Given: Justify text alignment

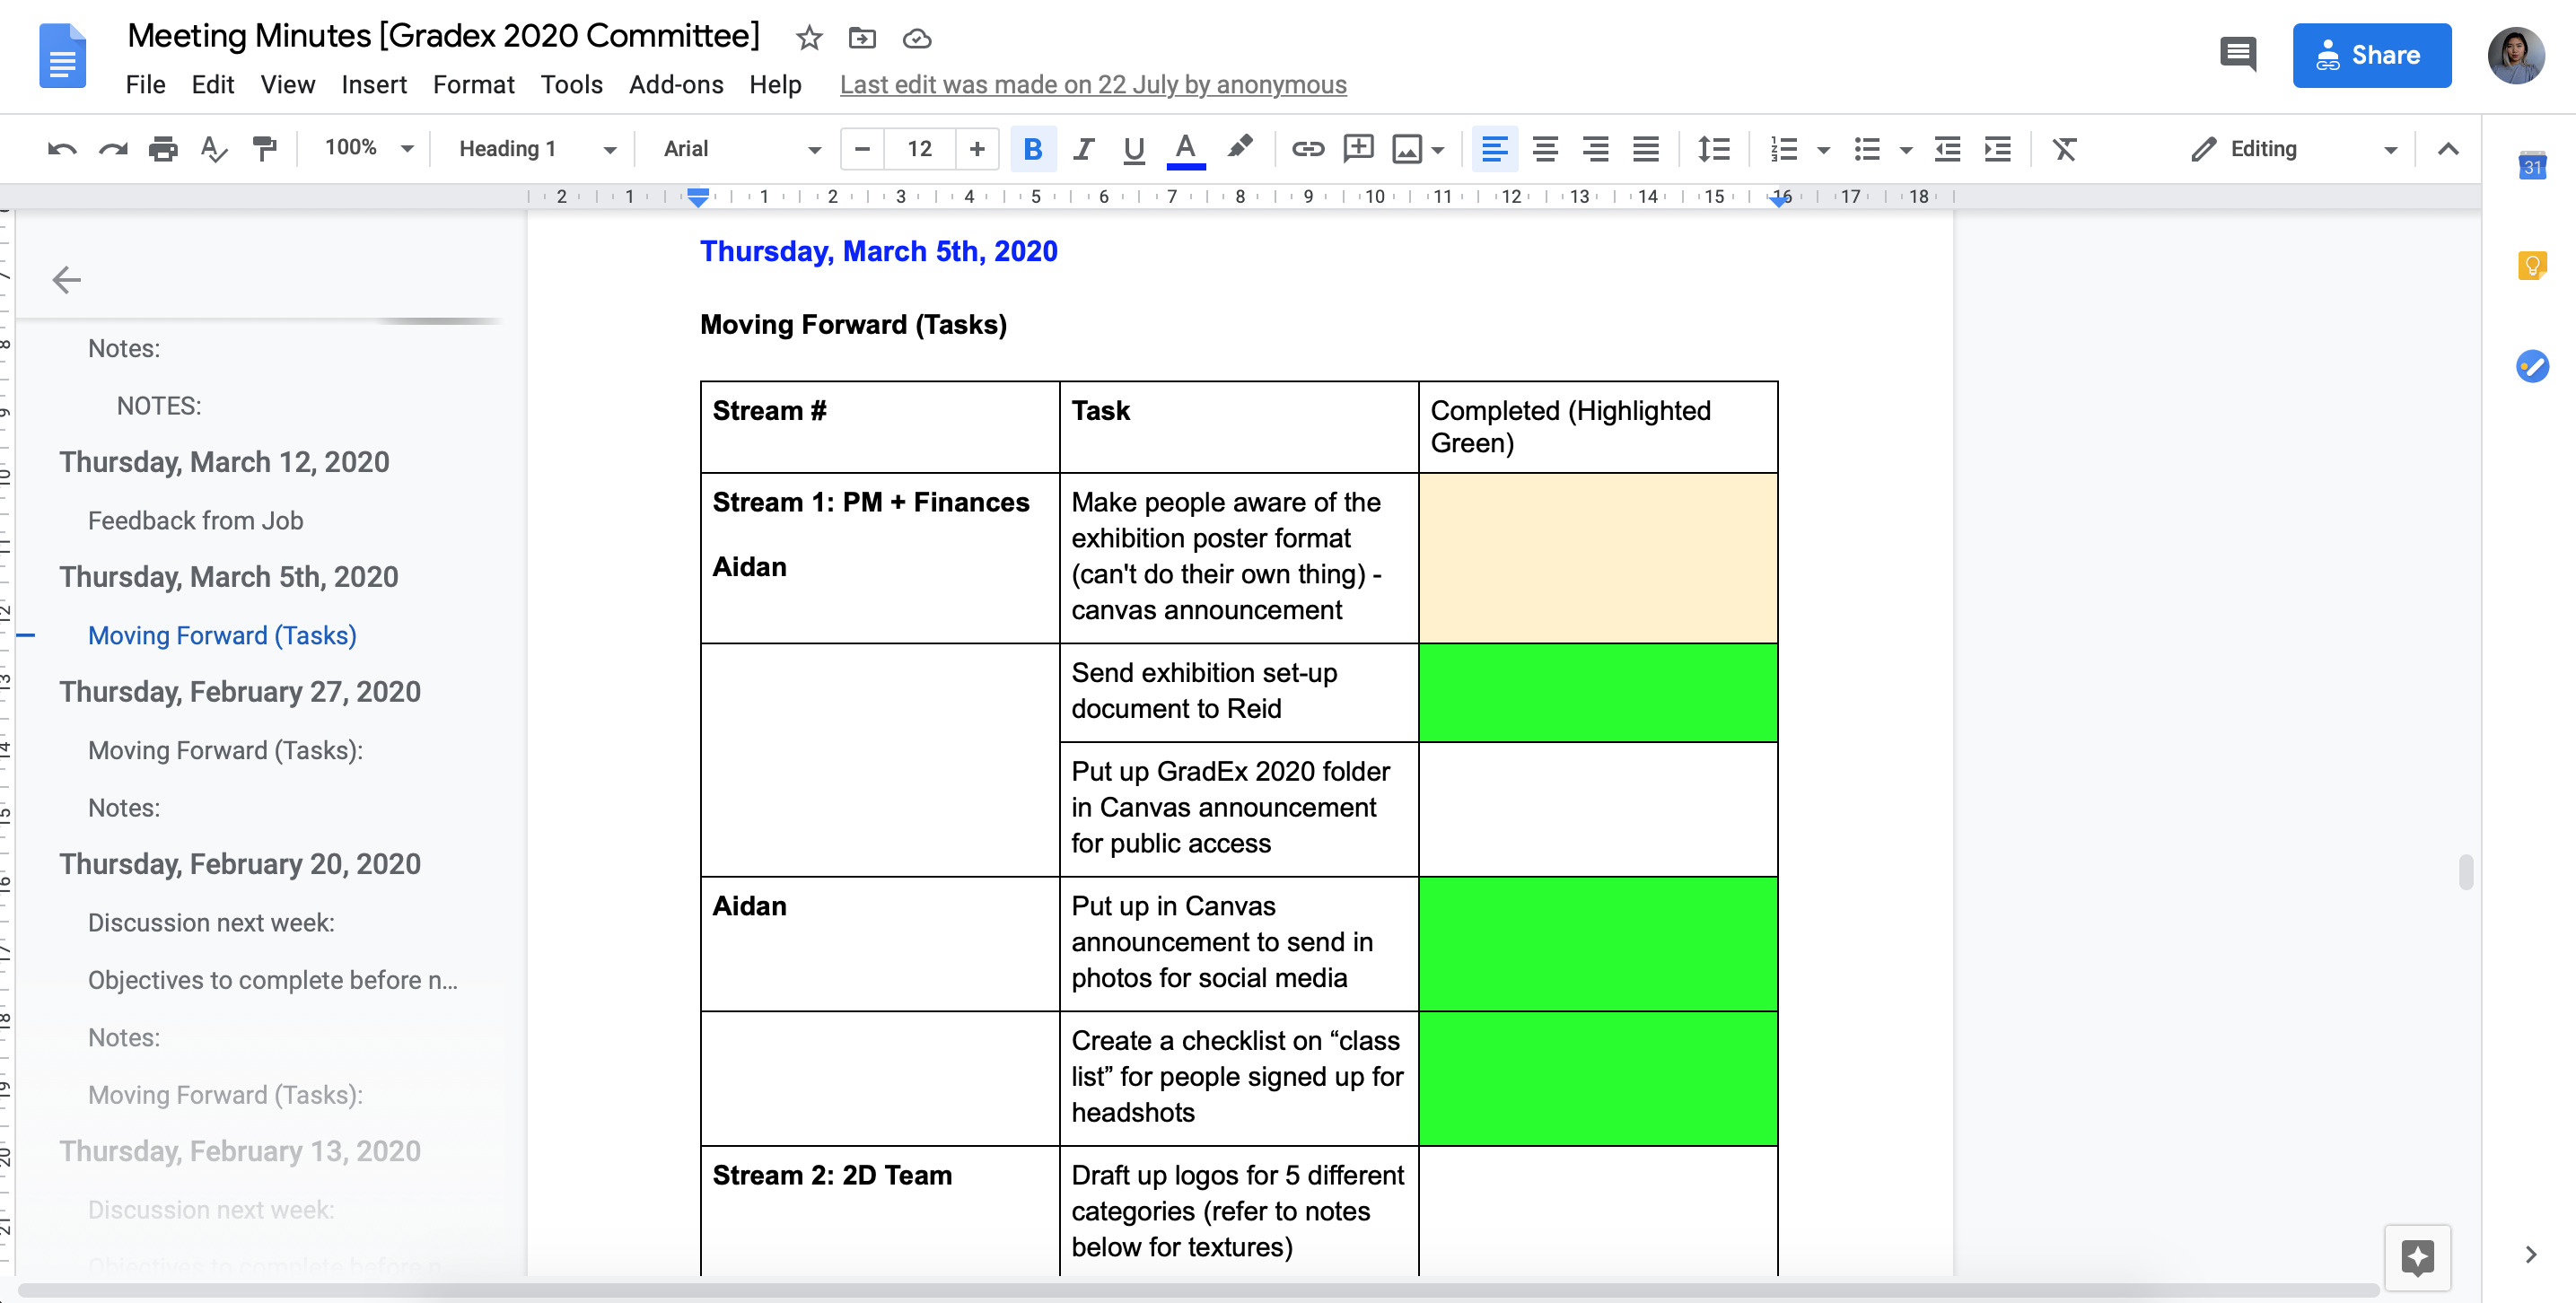Looking at the screenshot, I should pyautogui.click(x=1646, y=149).
